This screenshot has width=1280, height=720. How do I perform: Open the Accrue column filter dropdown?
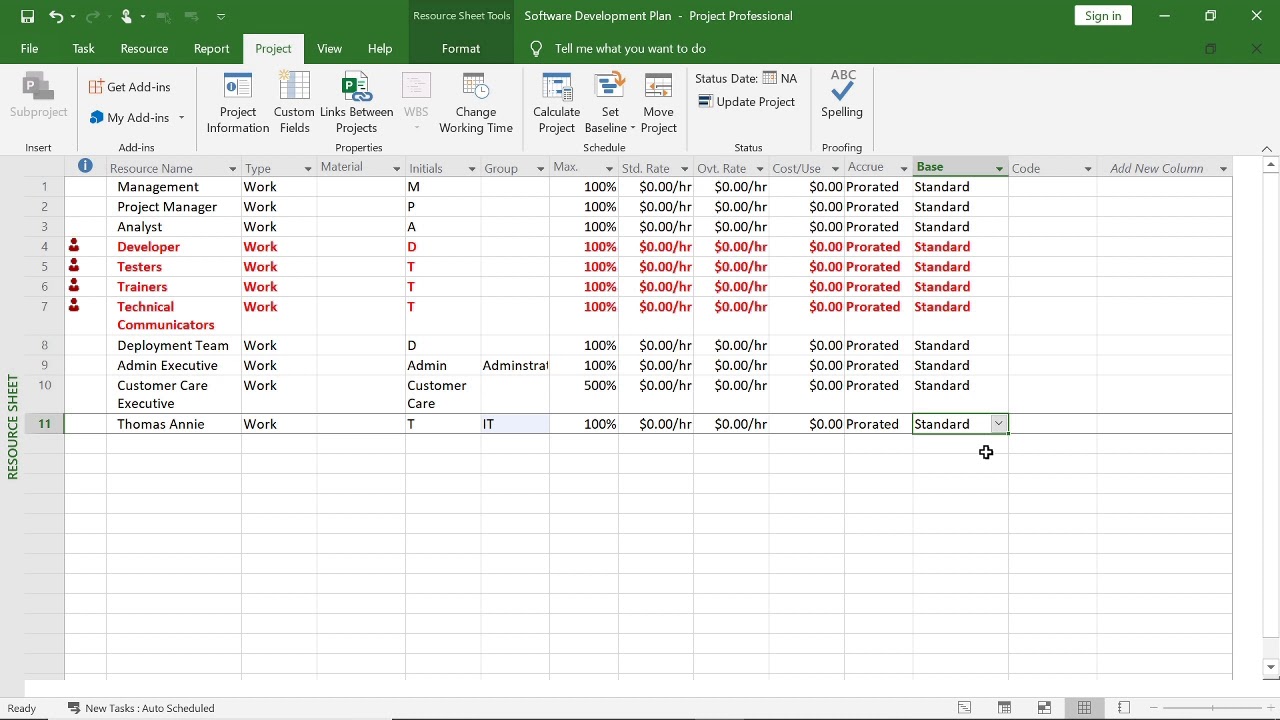click(903, 169)
